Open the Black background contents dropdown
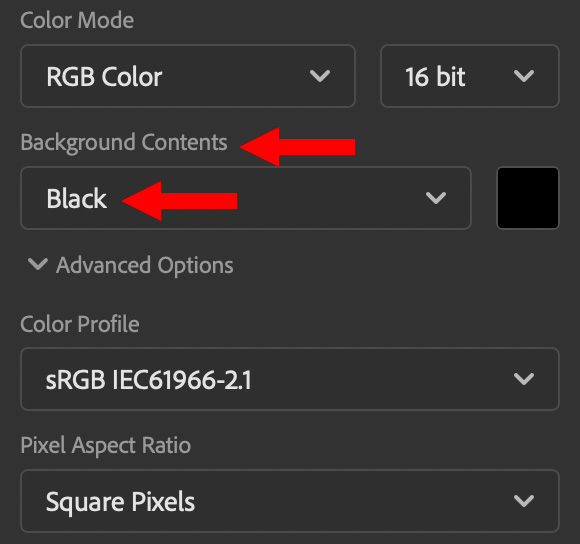 pyautogui.click(x=246, y=198)
